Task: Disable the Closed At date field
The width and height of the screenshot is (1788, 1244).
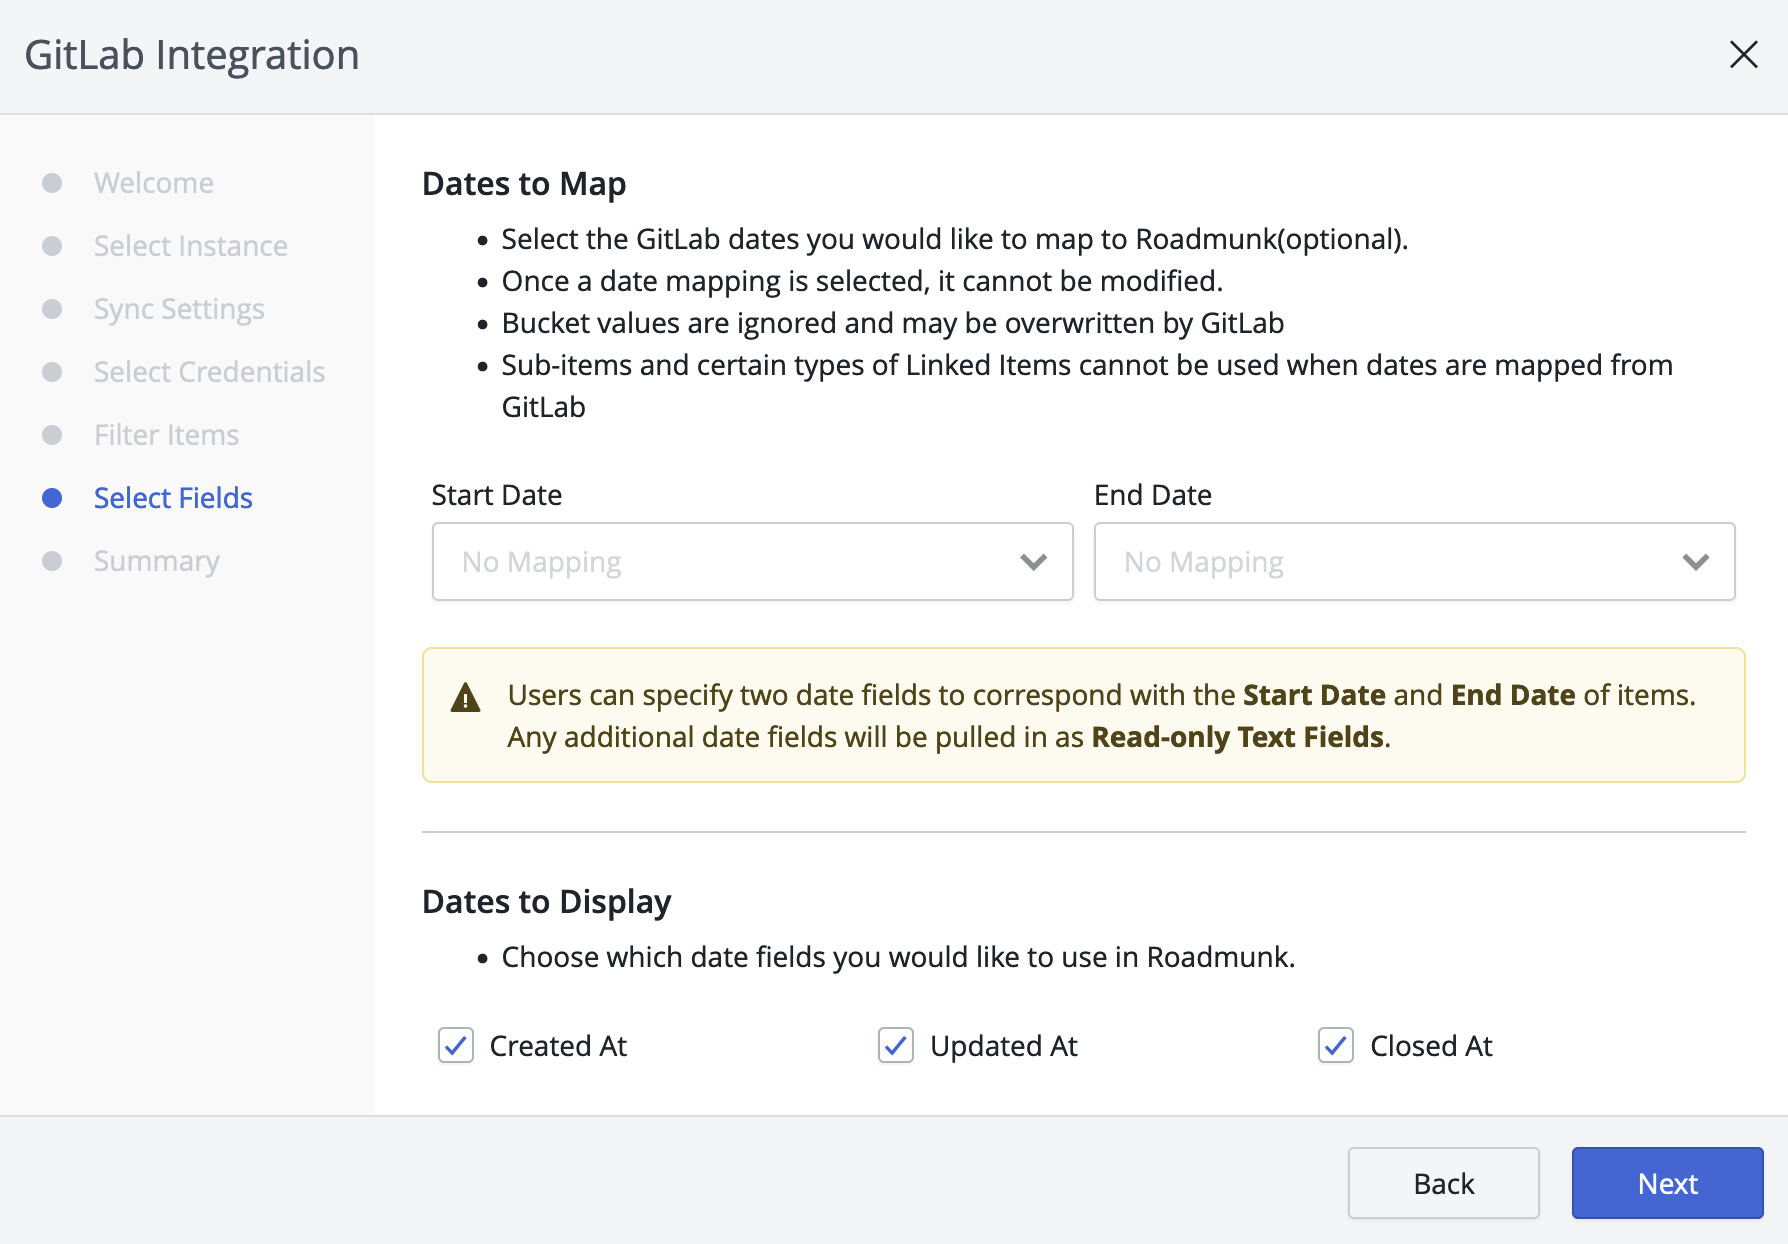Action: point(1336,1045)
